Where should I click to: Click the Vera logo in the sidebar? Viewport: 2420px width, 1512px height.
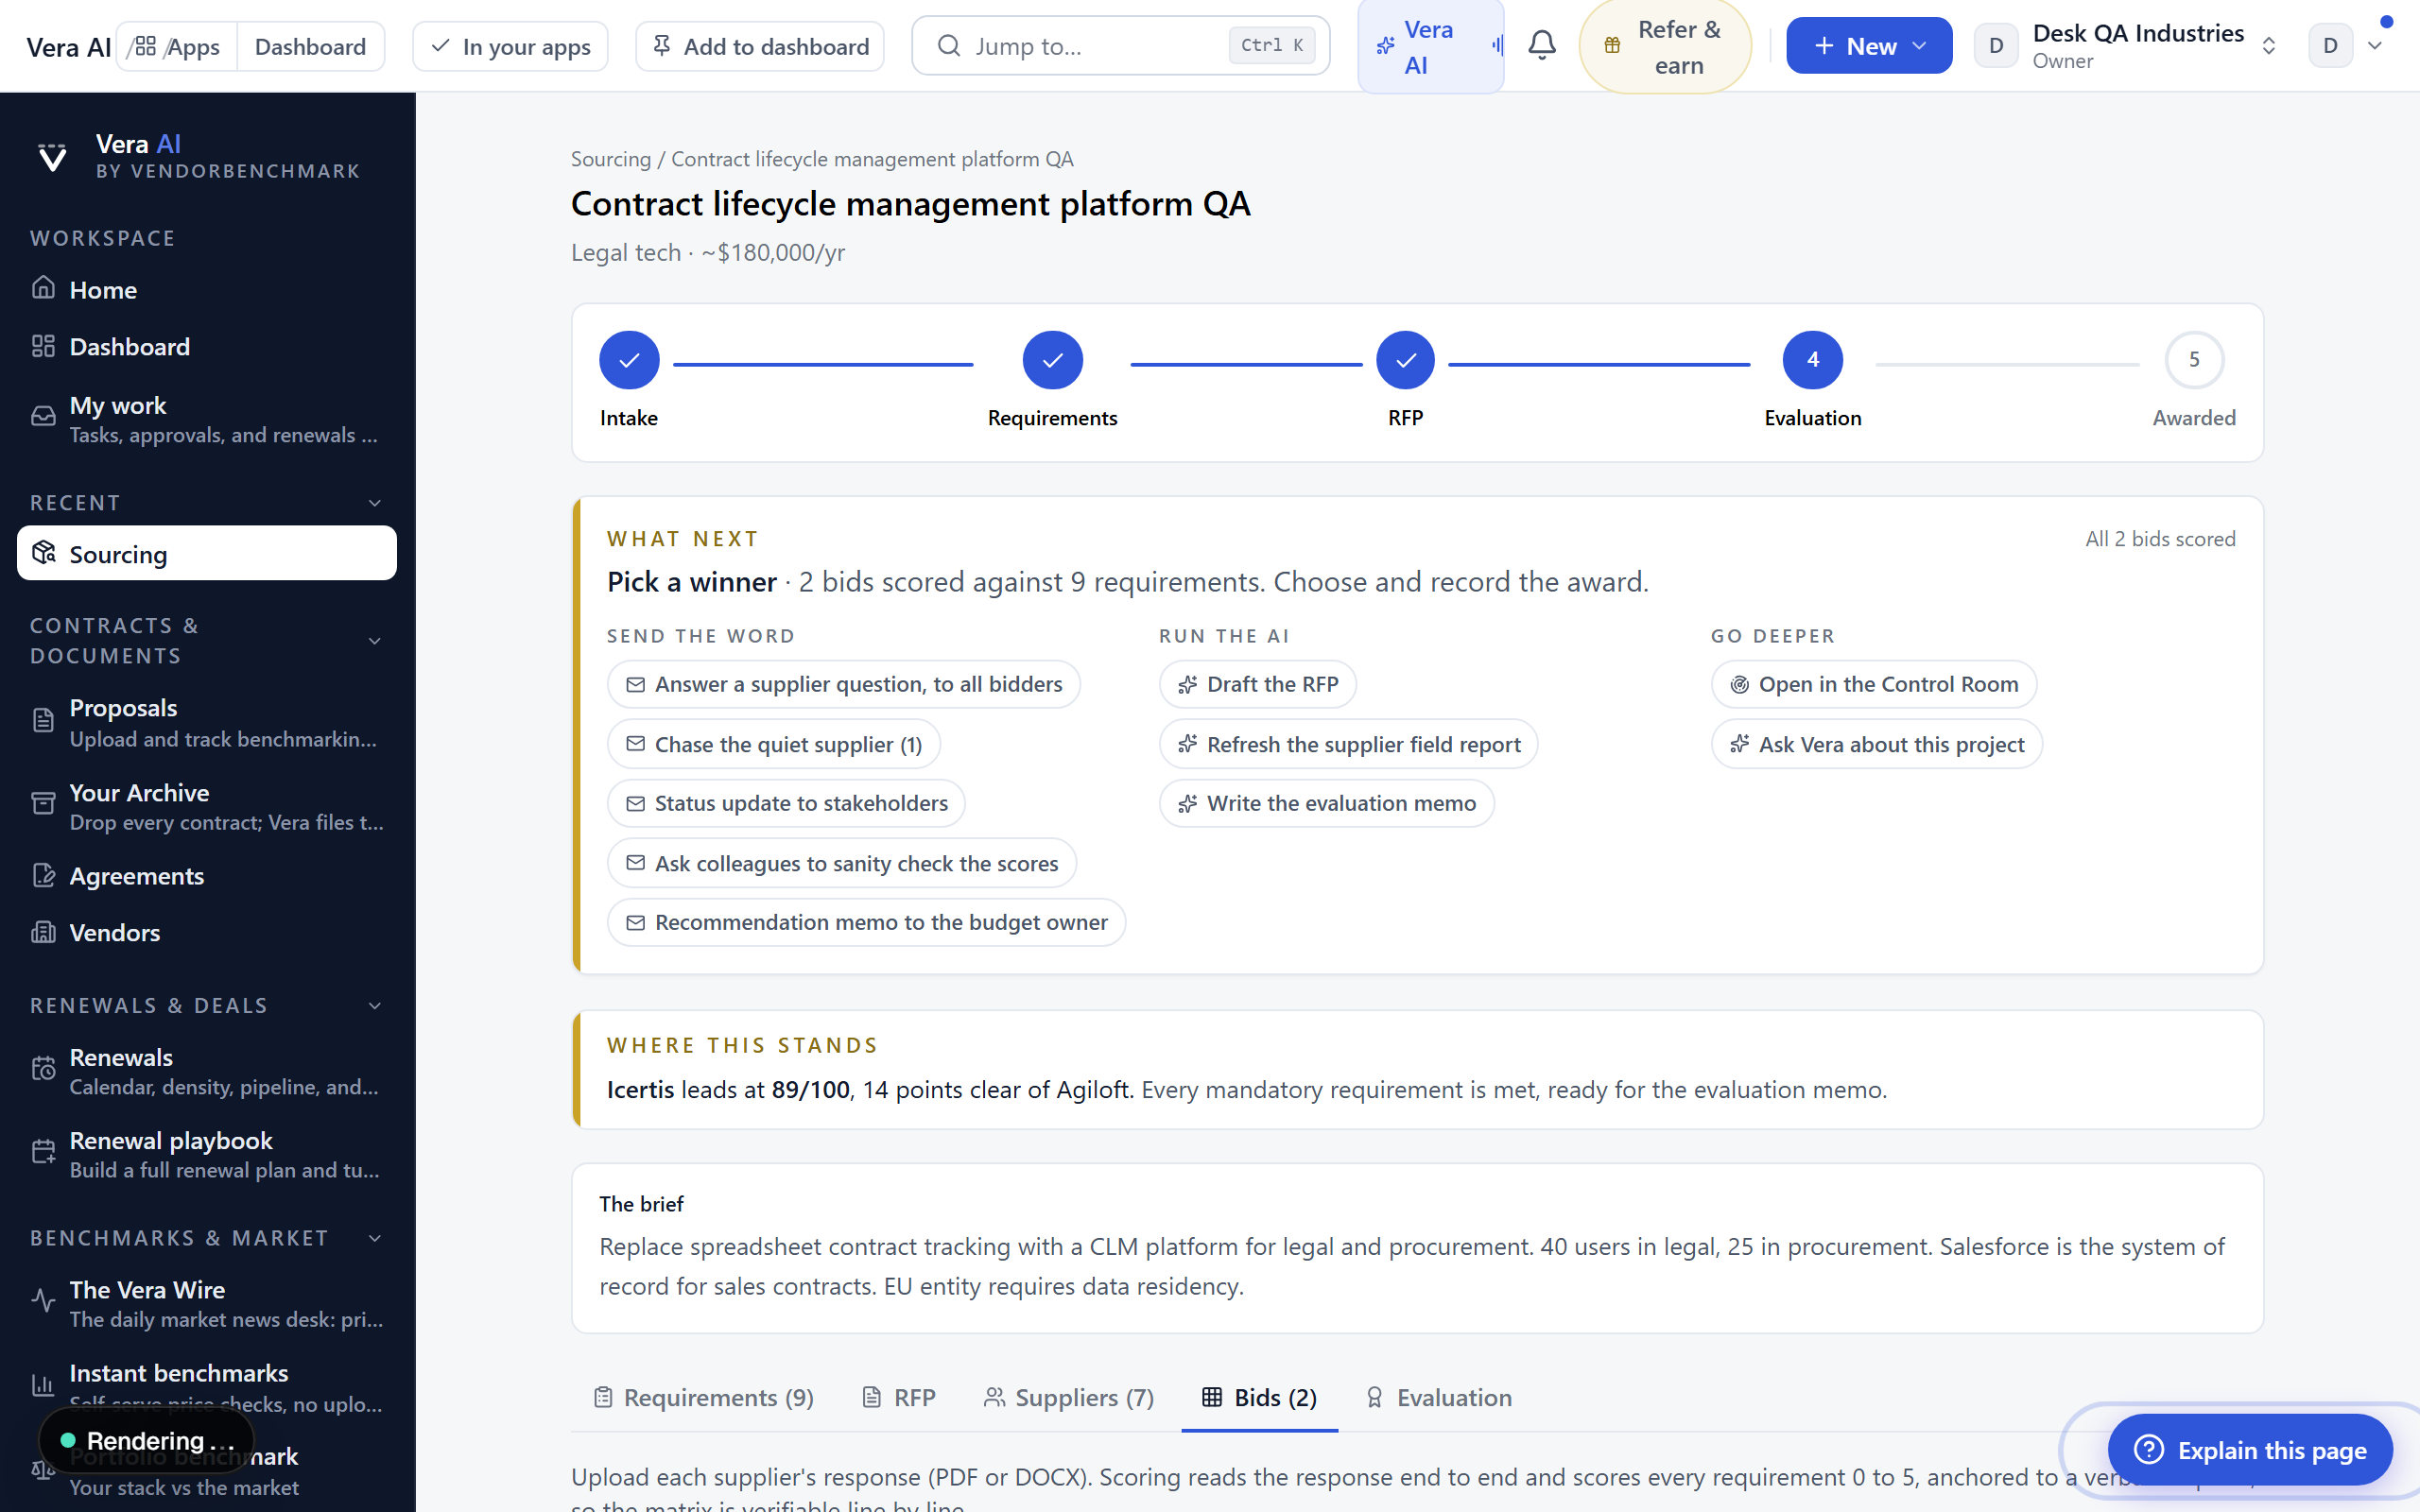pyautogui.click(x=52, y=157)
